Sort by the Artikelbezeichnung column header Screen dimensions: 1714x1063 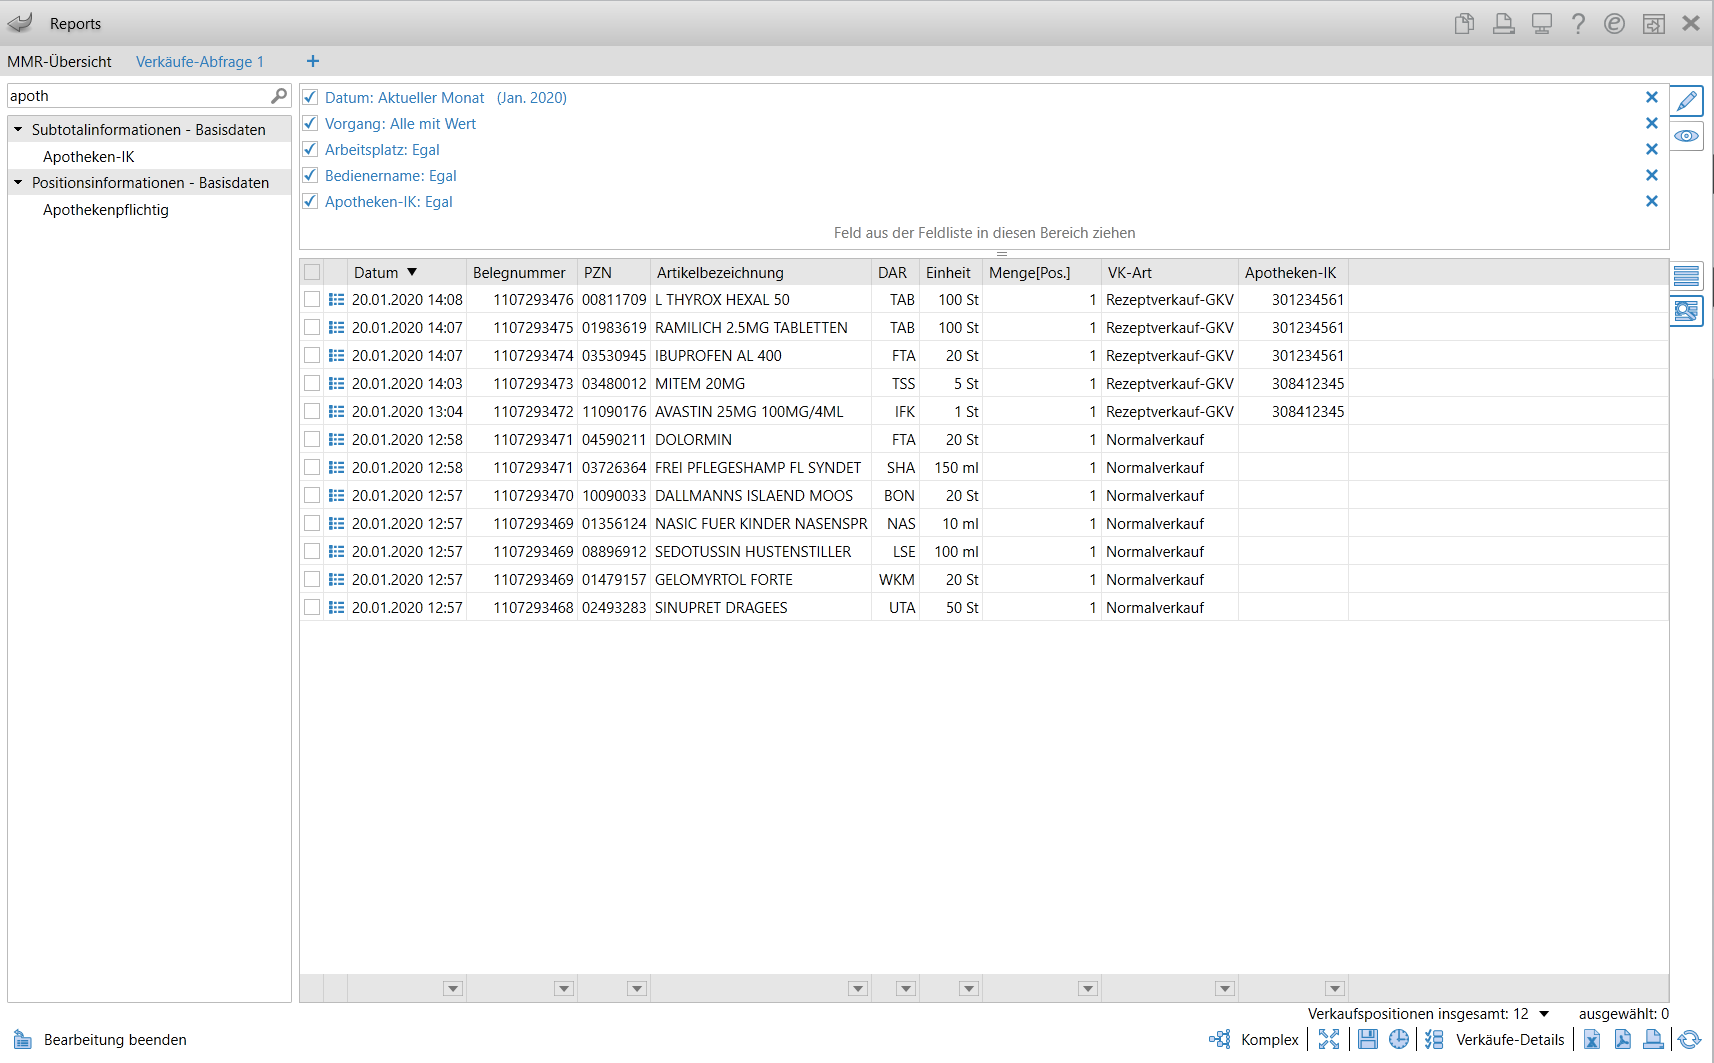tap(761, 272)
